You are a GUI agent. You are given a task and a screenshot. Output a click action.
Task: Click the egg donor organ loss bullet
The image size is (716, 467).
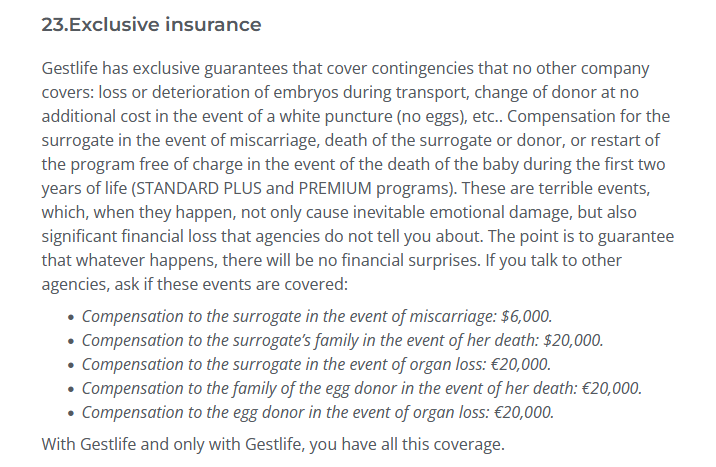tap(317, 411)
